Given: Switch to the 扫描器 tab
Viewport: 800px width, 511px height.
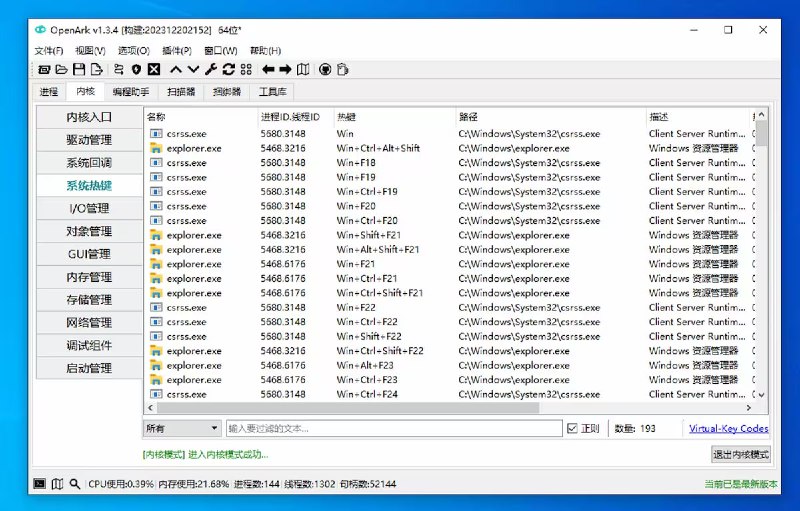Looking at the screenshot, I should click(181, 92).
